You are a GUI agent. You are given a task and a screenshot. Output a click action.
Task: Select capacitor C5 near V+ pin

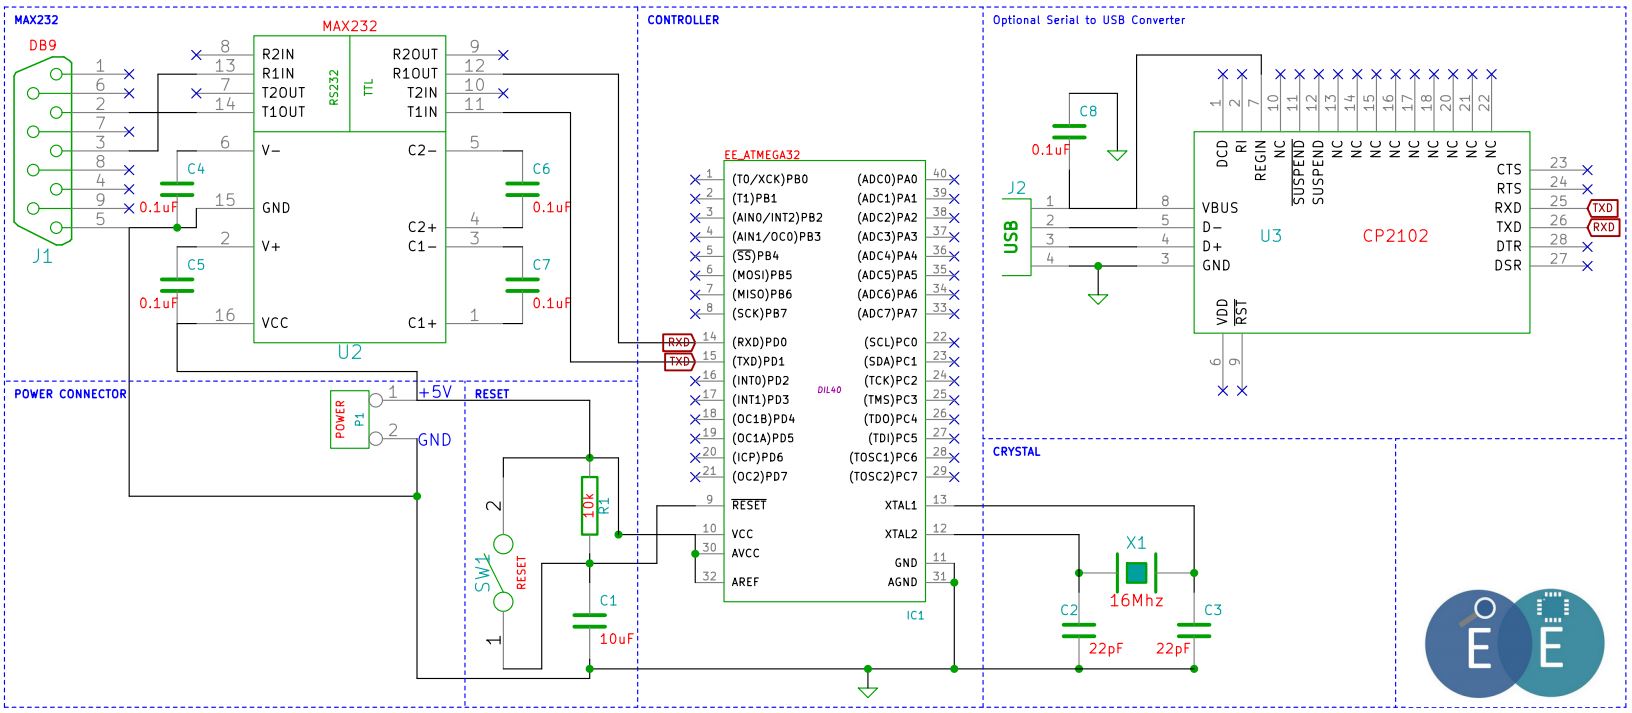(177, 285)
